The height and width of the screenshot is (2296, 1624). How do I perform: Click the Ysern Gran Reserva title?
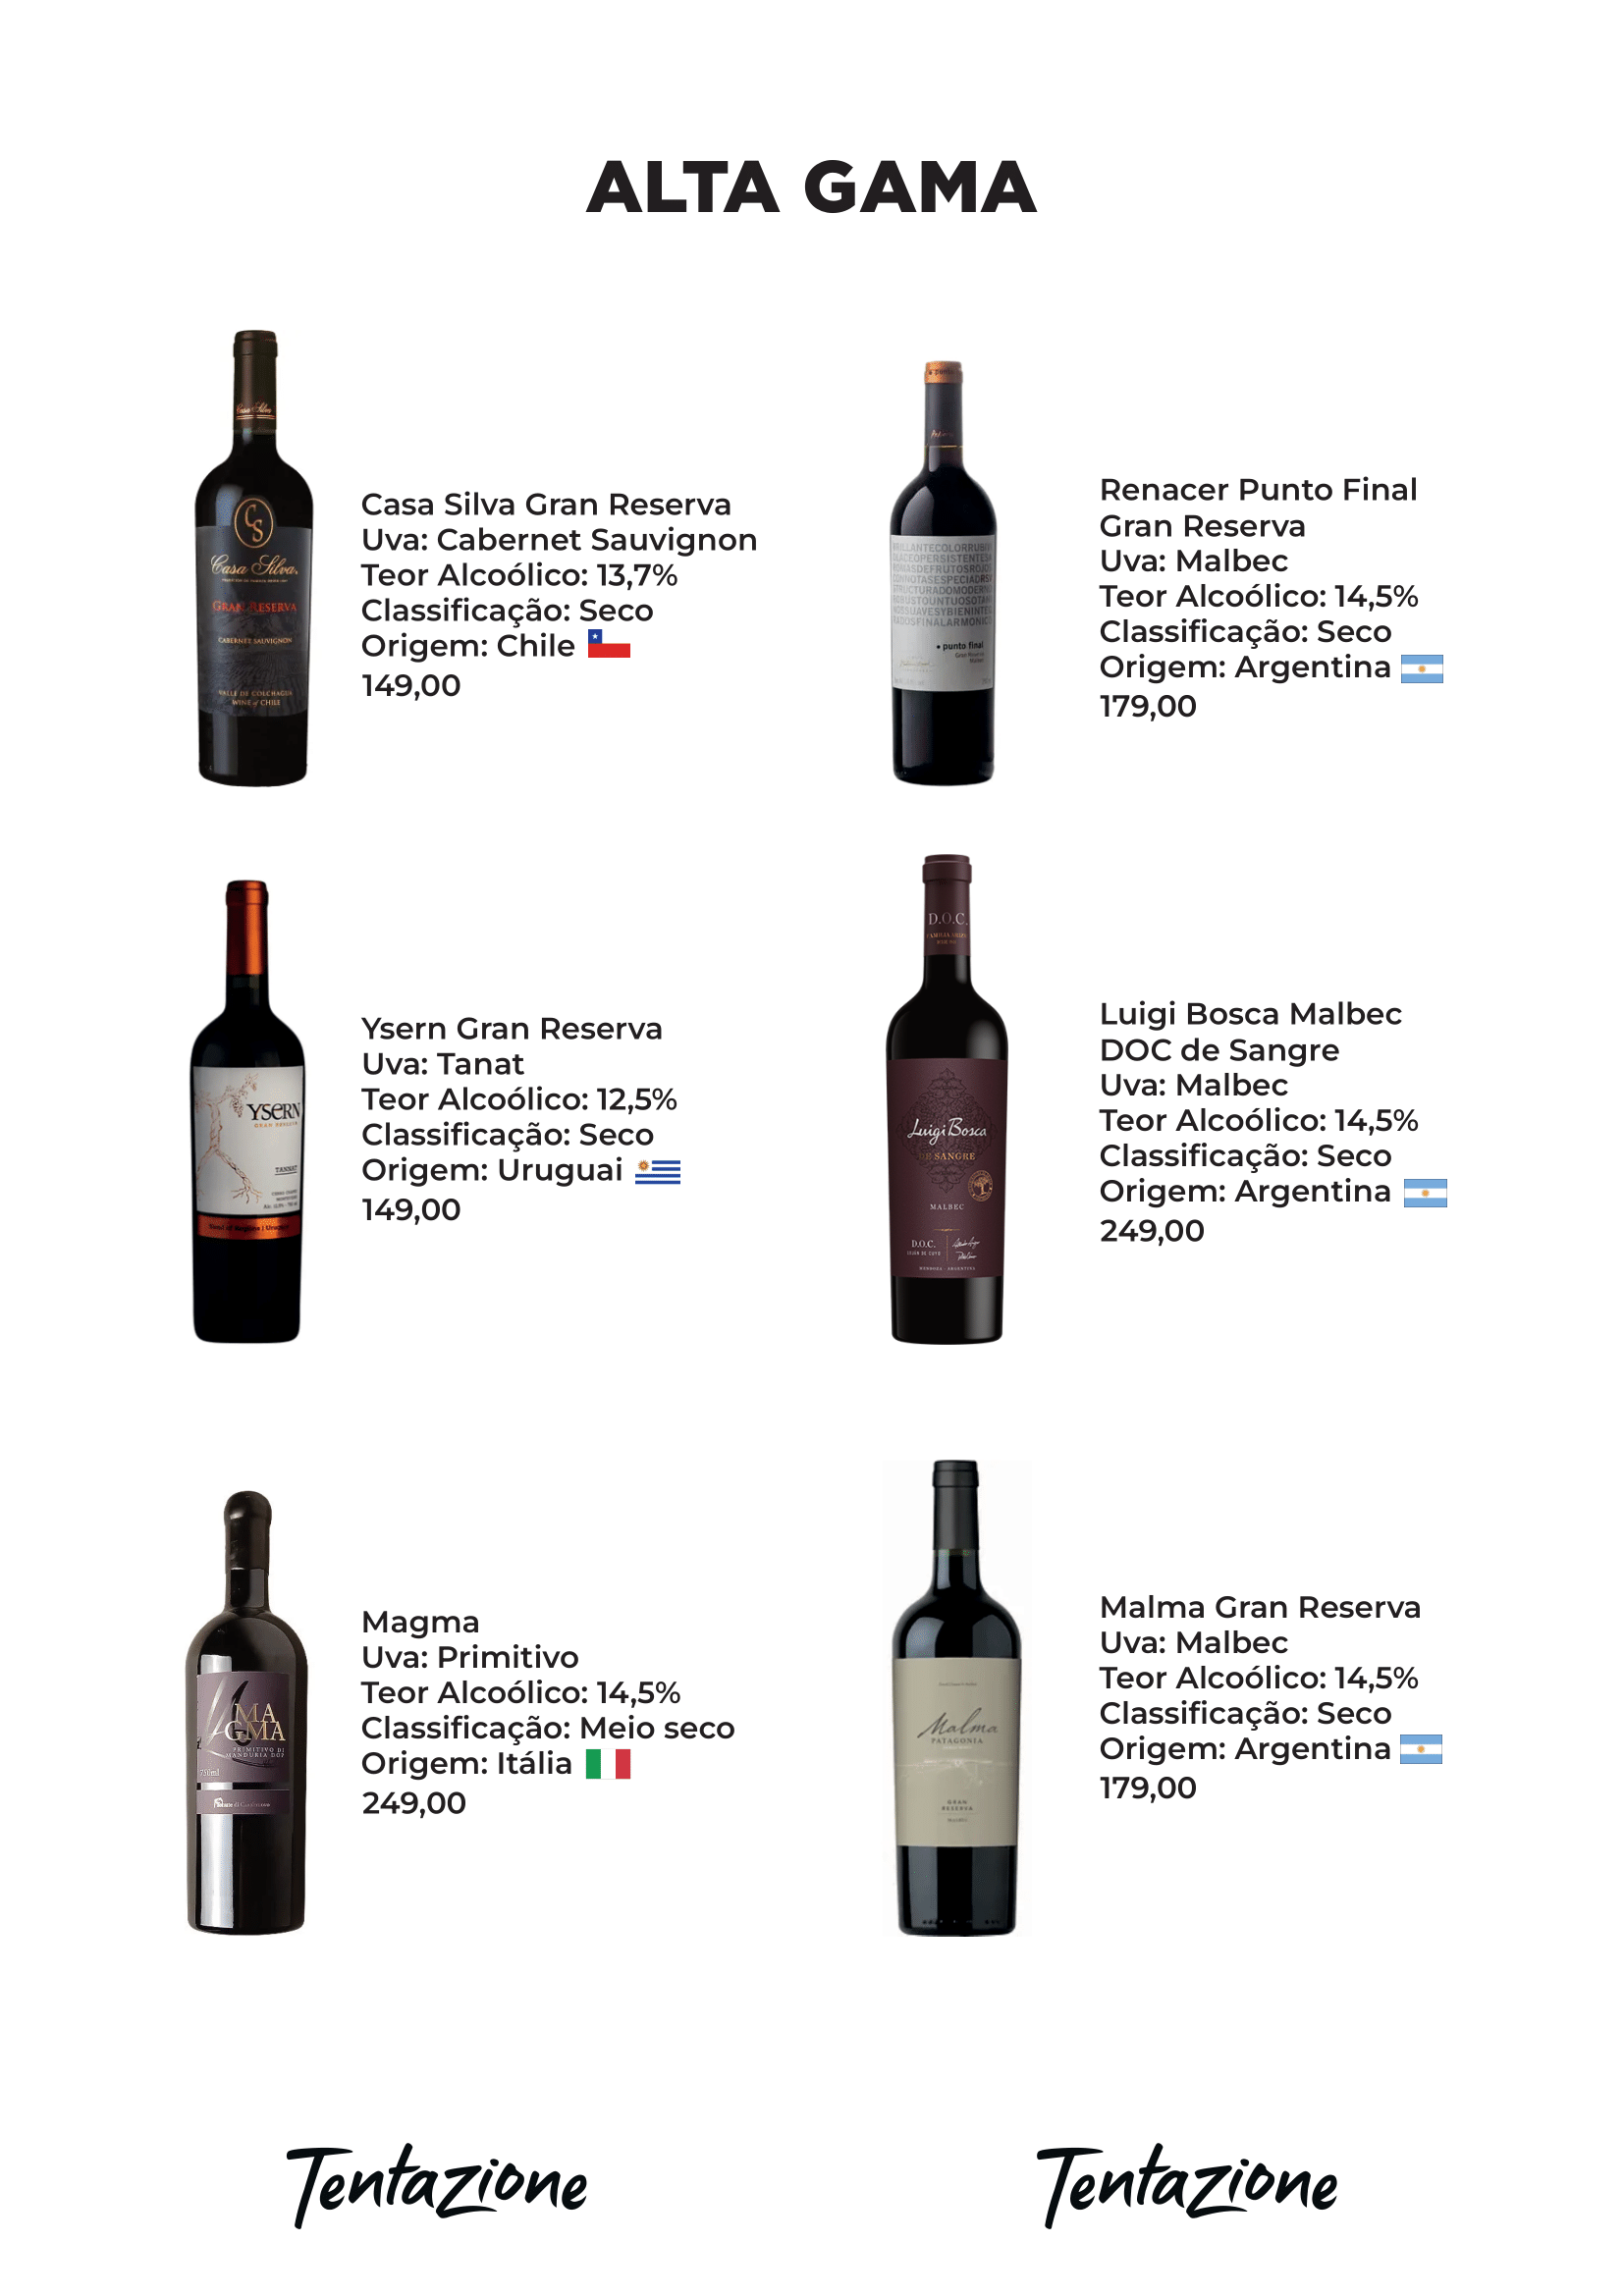coord(511,1028)
